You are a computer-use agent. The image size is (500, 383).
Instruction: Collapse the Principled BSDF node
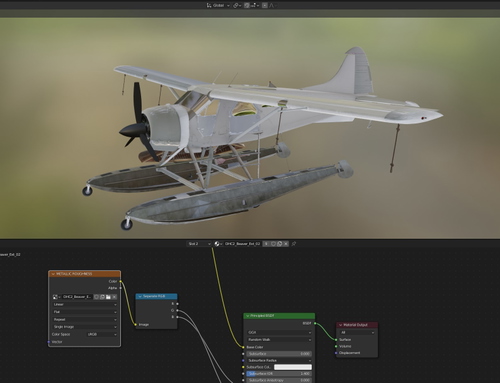[248, 316]
